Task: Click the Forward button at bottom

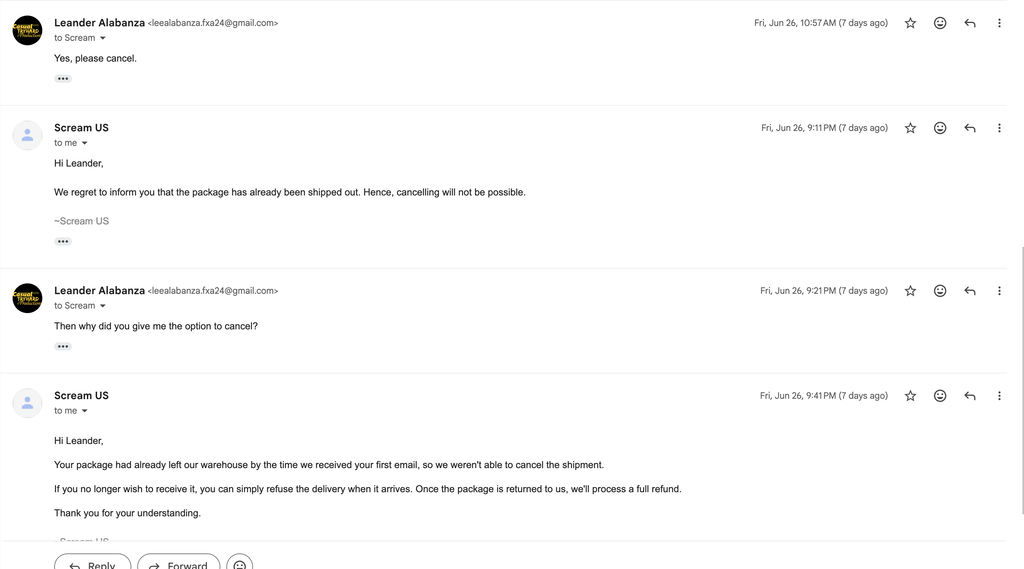Action: tap(178, 564)
